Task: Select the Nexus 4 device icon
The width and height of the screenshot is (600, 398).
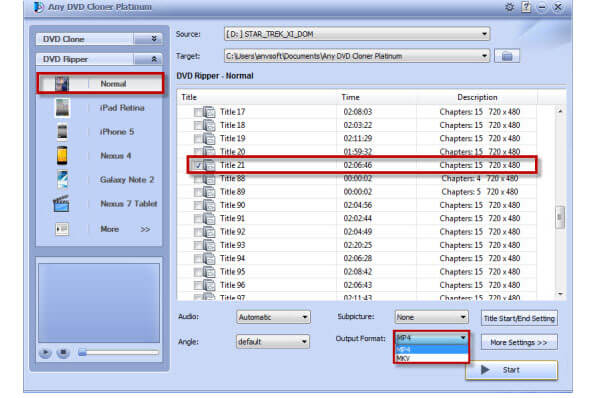Action: click(x=62, y=155)
